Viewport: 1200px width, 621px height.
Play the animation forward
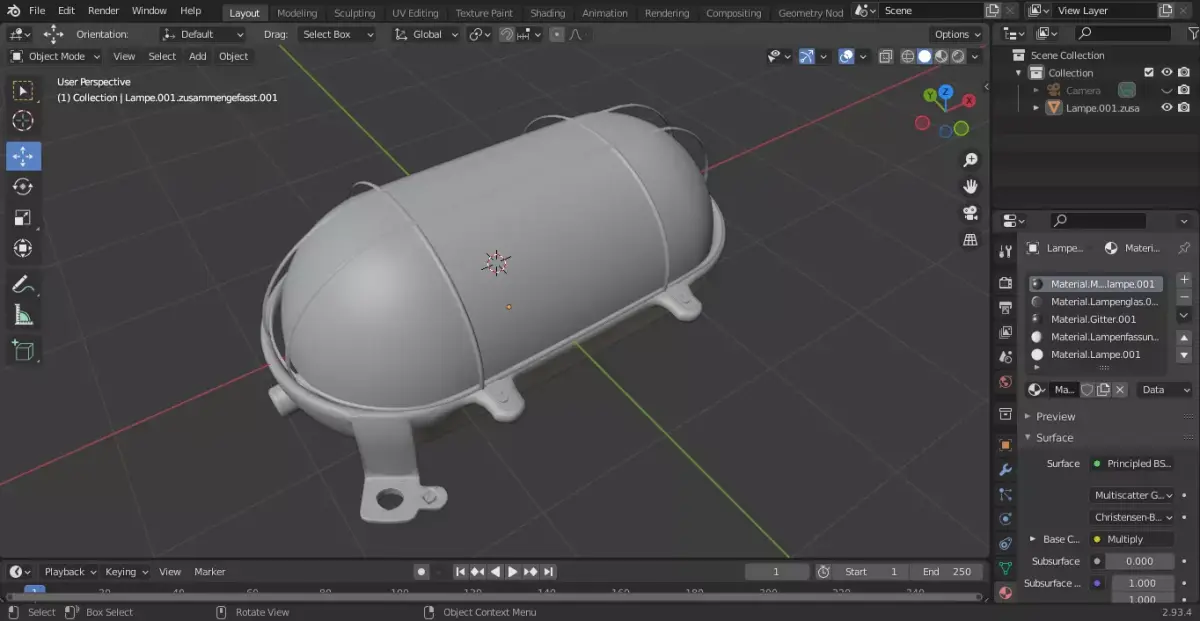tap(513, 572)
